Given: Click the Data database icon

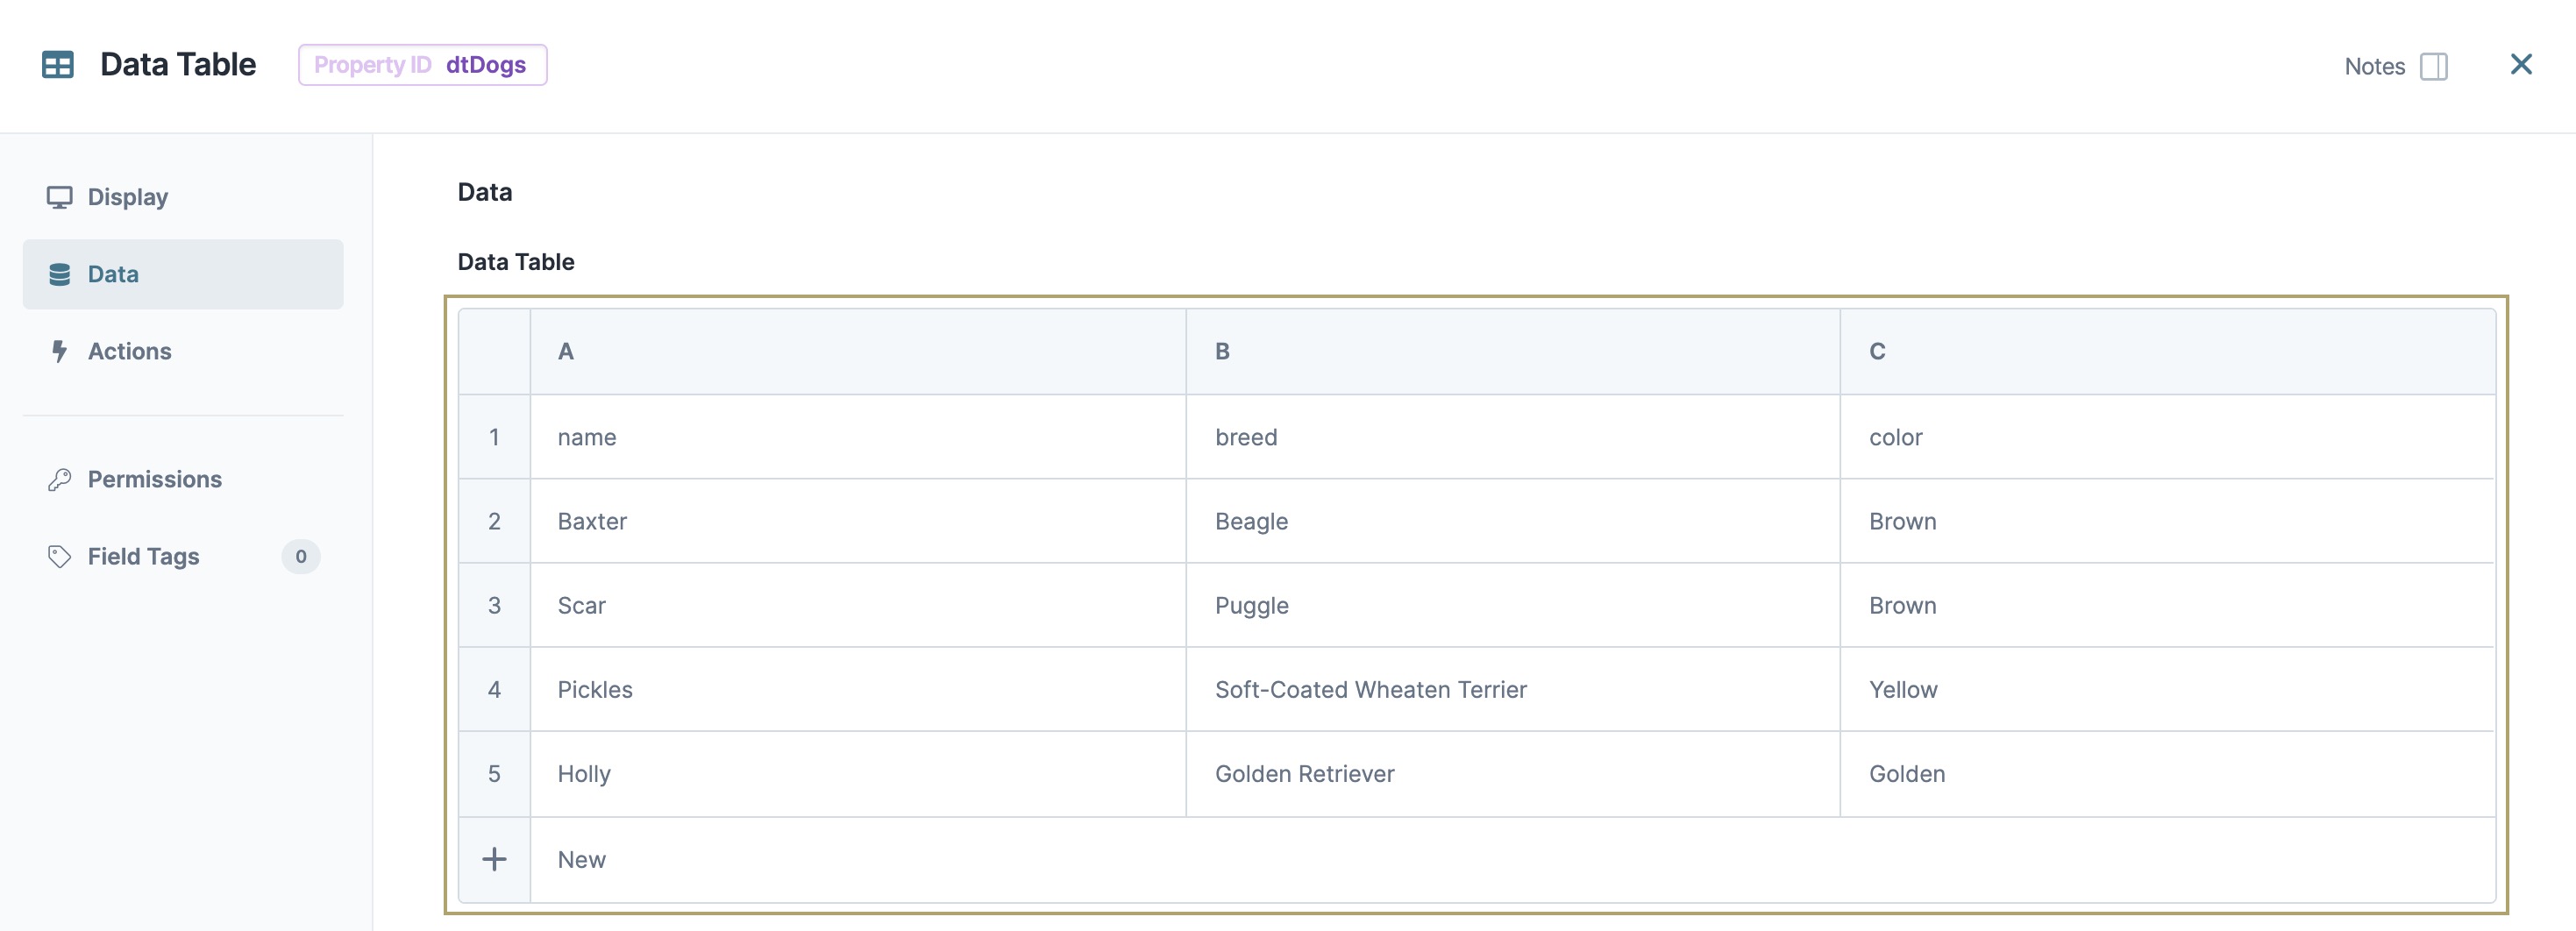Looking at the screenshot, I should 59,274.
